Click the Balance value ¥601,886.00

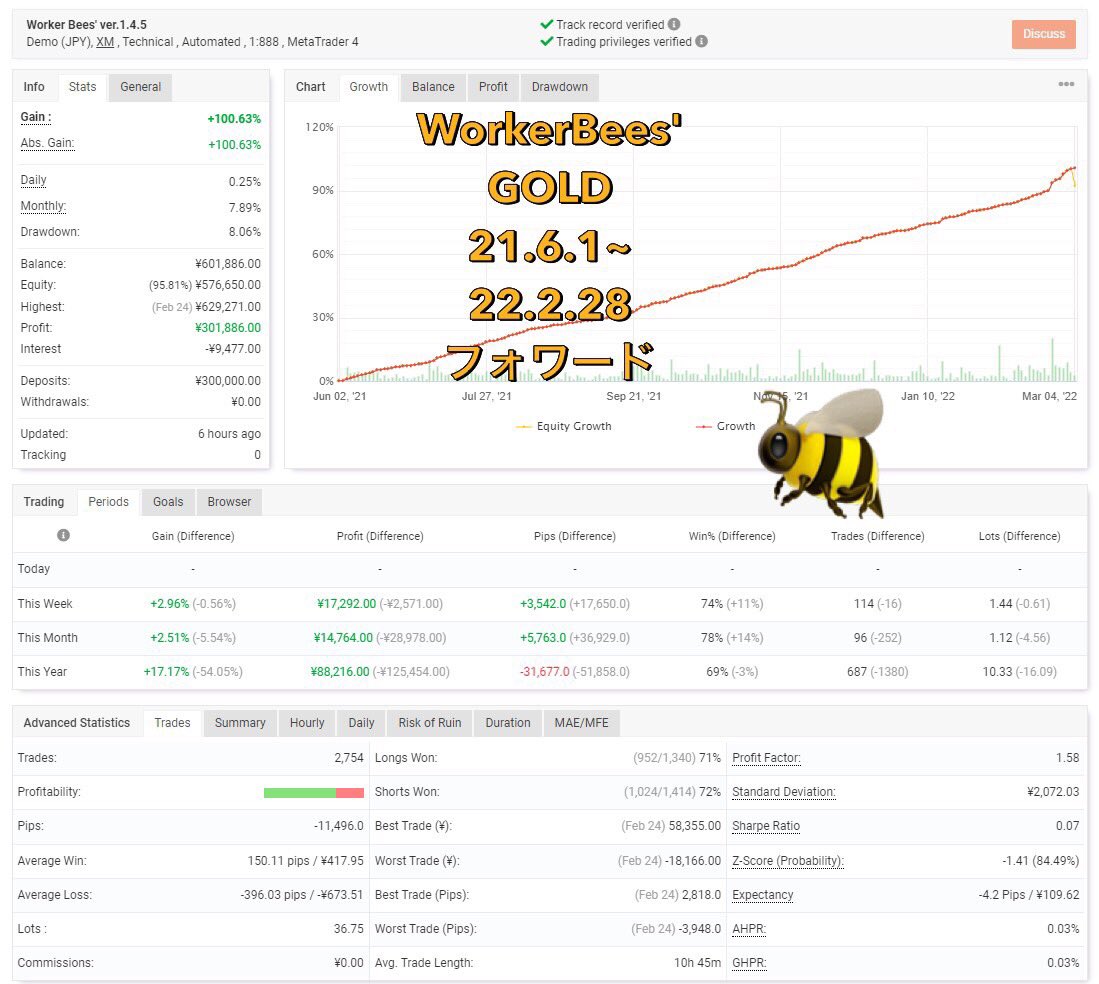click(x=228, y=264)
